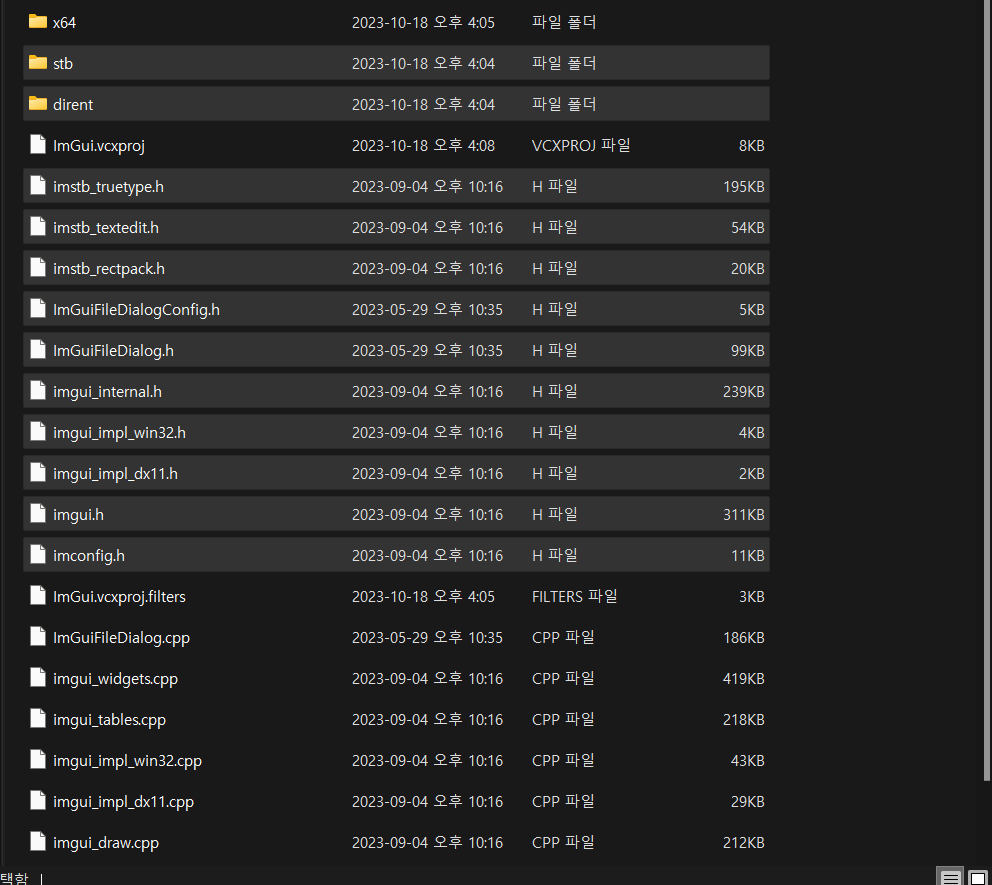Select file name imconfig.h
The width and height of the screenshot is (992, 885).
click(89, 556)
